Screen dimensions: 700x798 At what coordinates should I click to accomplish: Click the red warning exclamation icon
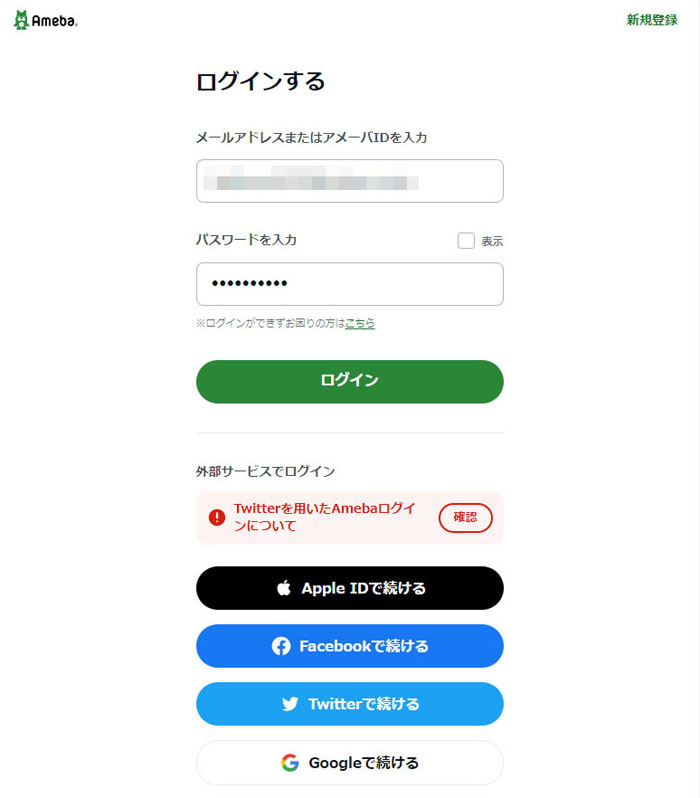coord(217,517)
